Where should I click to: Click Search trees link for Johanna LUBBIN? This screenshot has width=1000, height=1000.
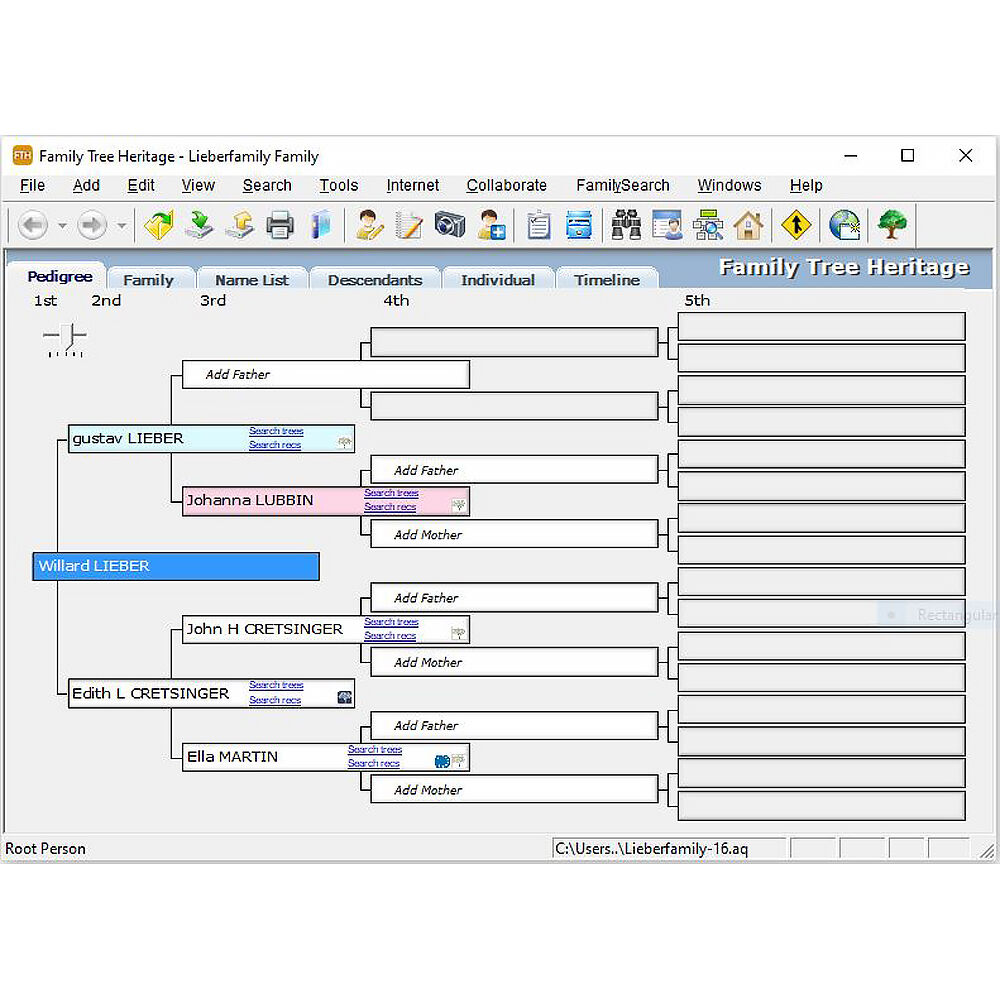point(391,493)
